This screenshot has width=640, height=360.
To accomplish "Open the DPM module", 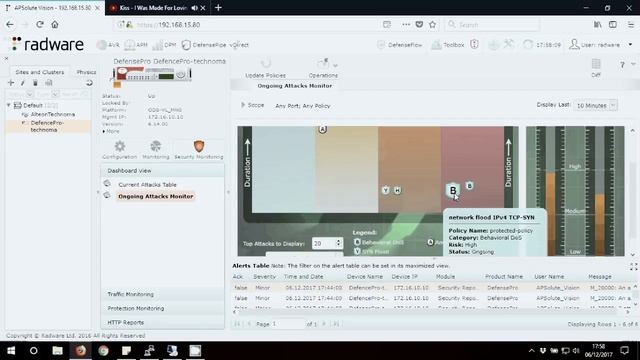I will click(164, 45).
